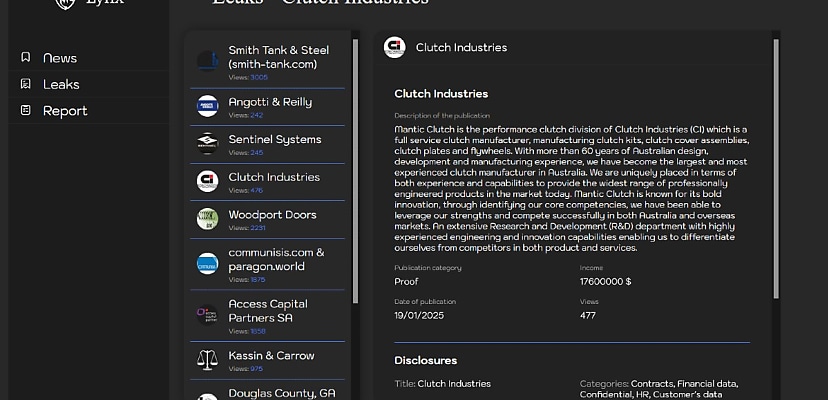Click the Report form icon
The image size is (828, 400).
point(25,110)
